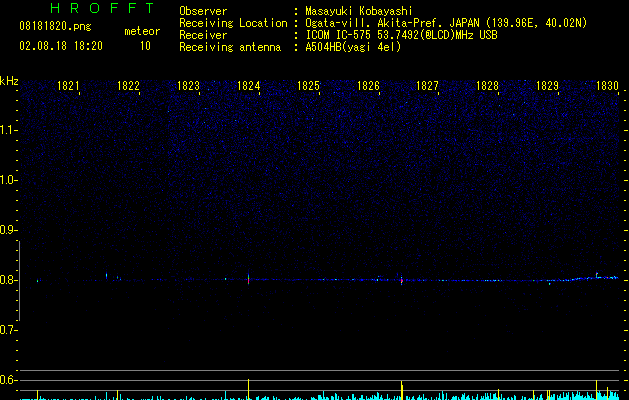Click the tall yellow level spike under 1824

(x=249, y=389)
